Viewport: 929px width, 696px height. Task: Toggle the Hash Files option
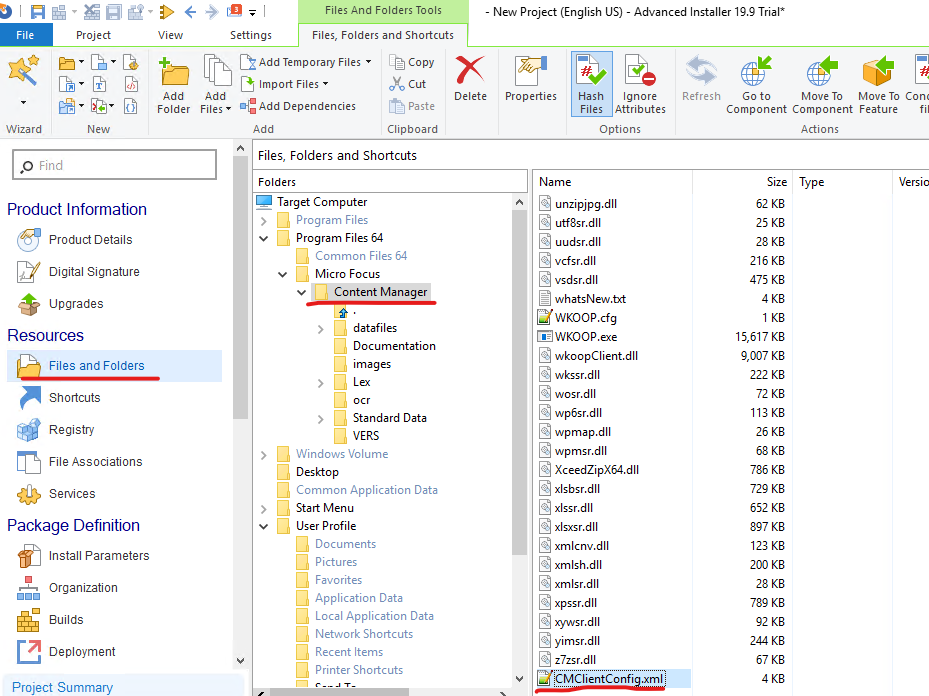593,80
